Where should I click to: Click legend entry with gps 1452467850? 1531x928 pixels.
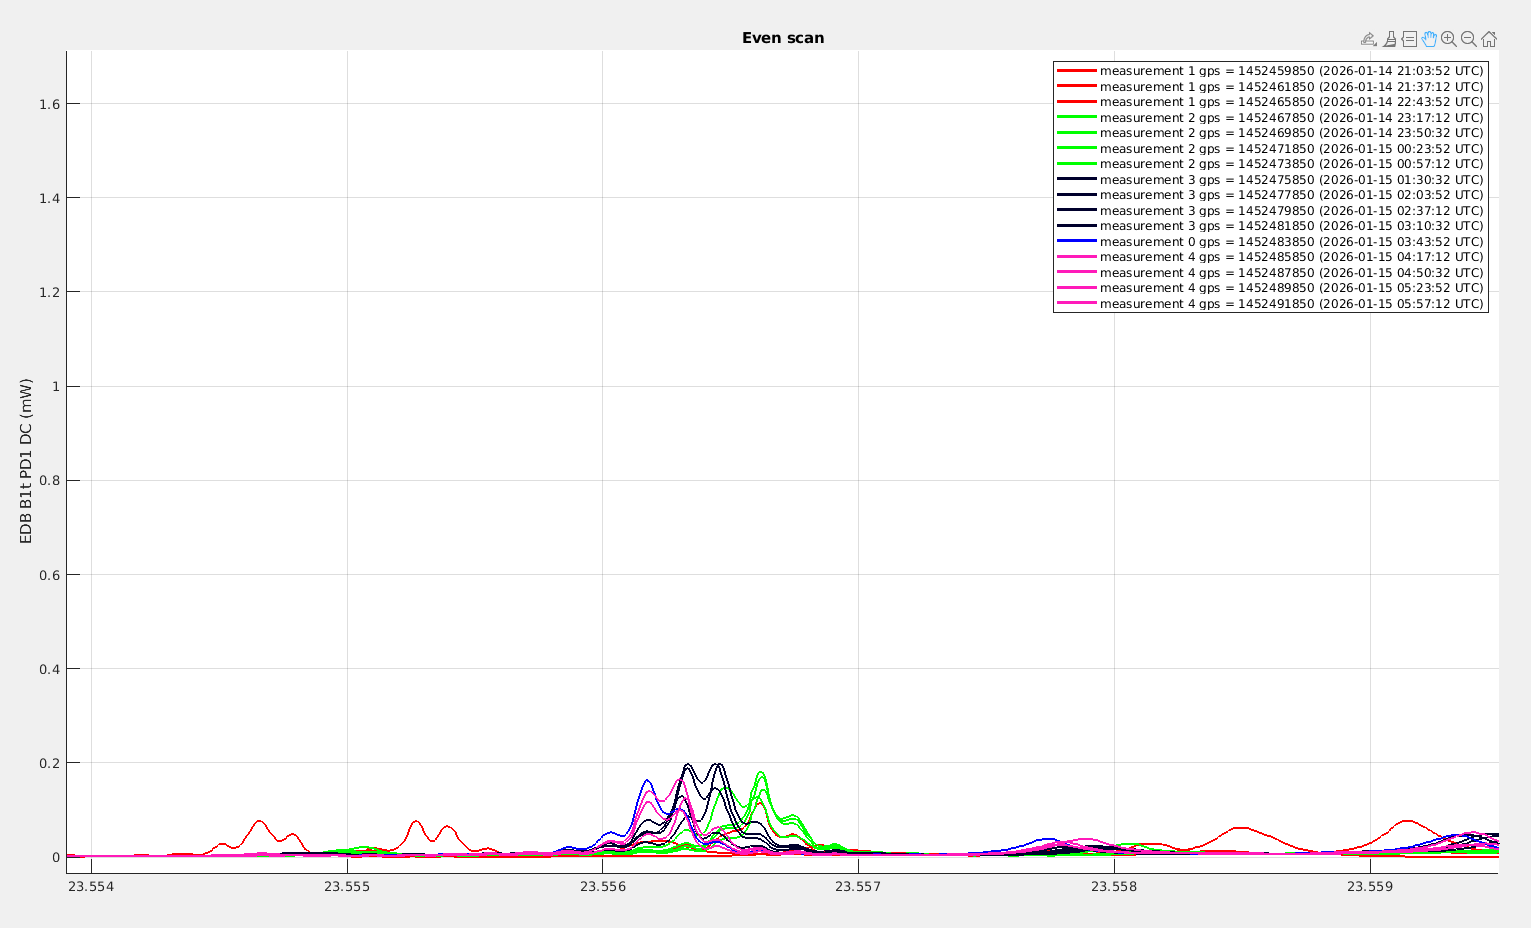pos(1291,118)
